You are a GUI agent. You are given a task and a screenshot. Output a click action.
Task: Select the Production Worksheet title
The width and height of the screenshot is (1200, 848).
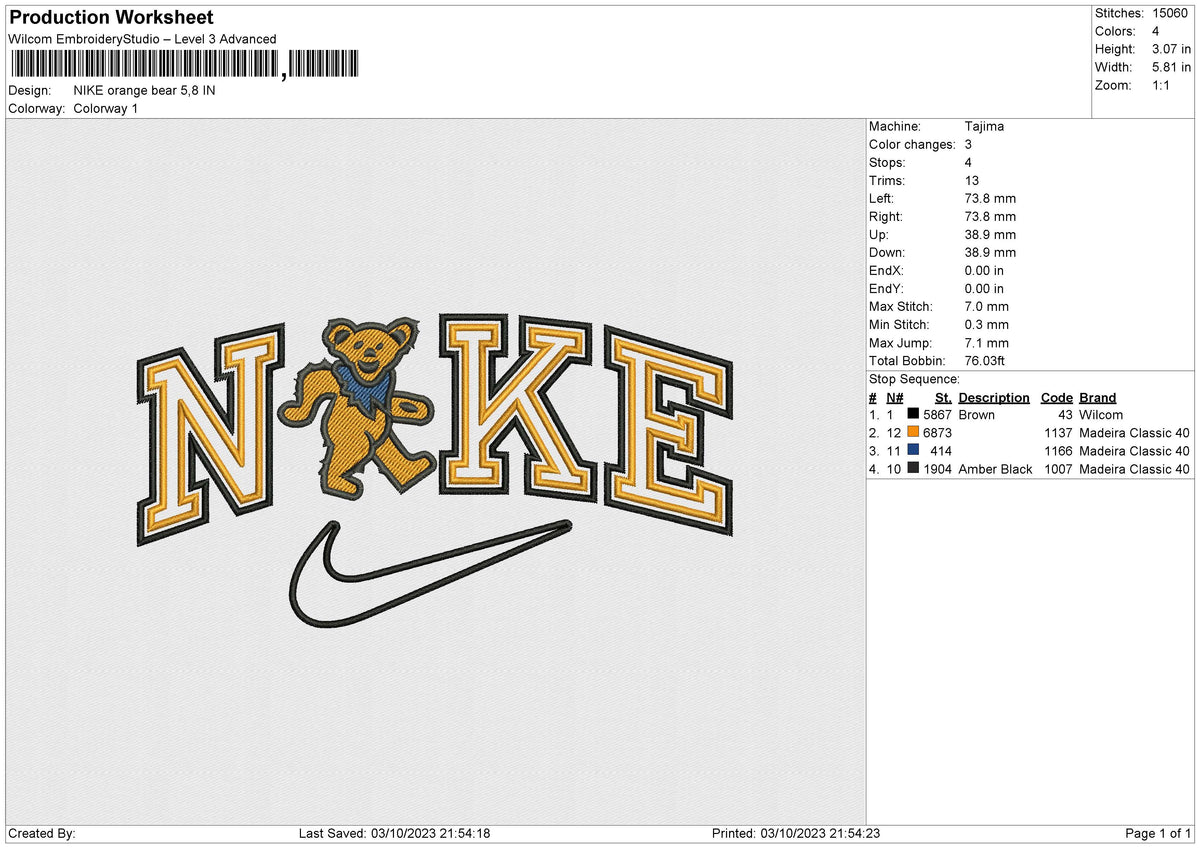(x=111, y=18)
